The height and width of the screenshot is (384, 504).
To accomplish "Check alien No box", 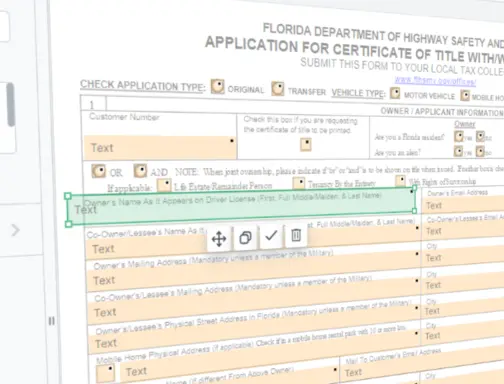I will pyautogui.click(x=480, y=152).
